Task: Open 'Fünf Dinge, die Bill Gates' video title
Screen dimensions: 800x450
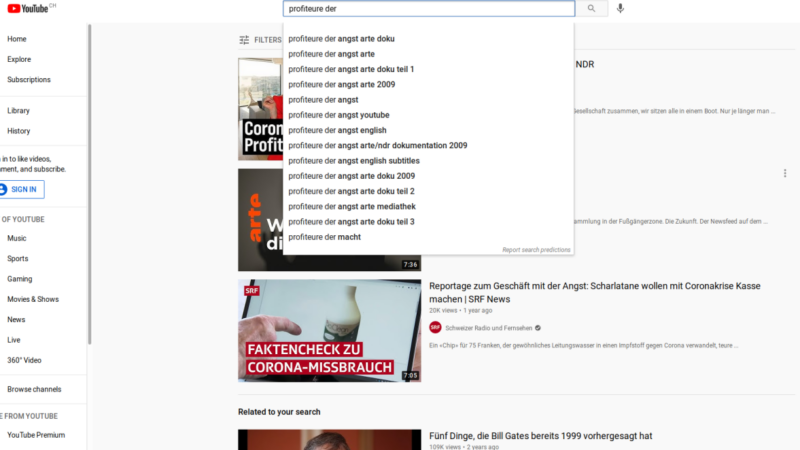Action: click(540, 436)
